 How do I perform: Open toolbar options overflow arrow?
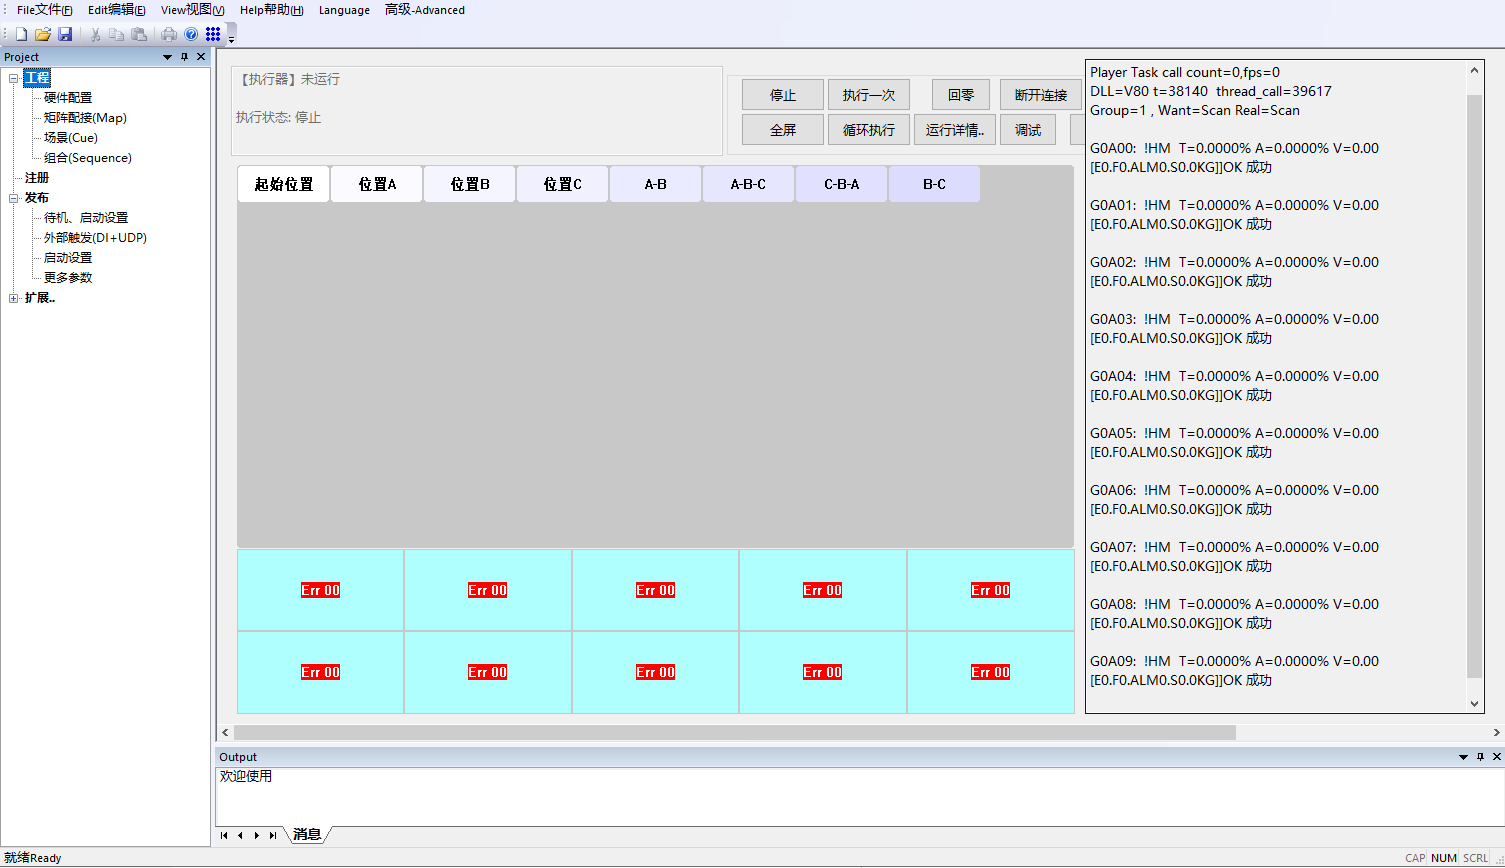coord(231,38)
